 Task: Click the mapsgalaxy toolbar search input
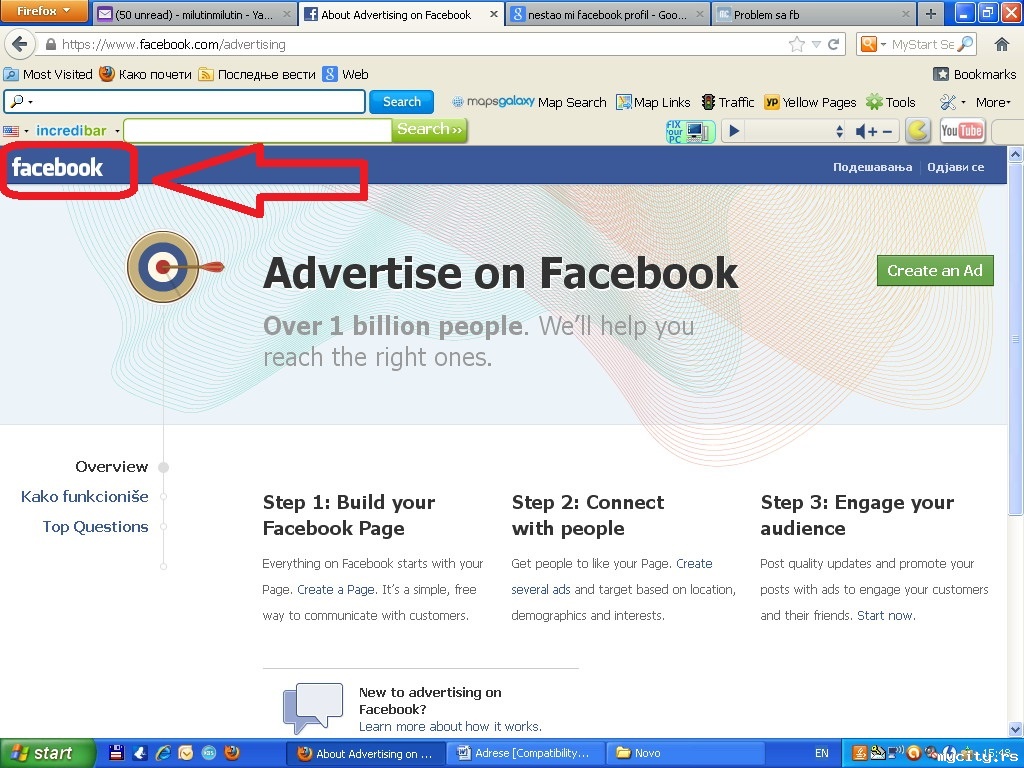point(184,102)
